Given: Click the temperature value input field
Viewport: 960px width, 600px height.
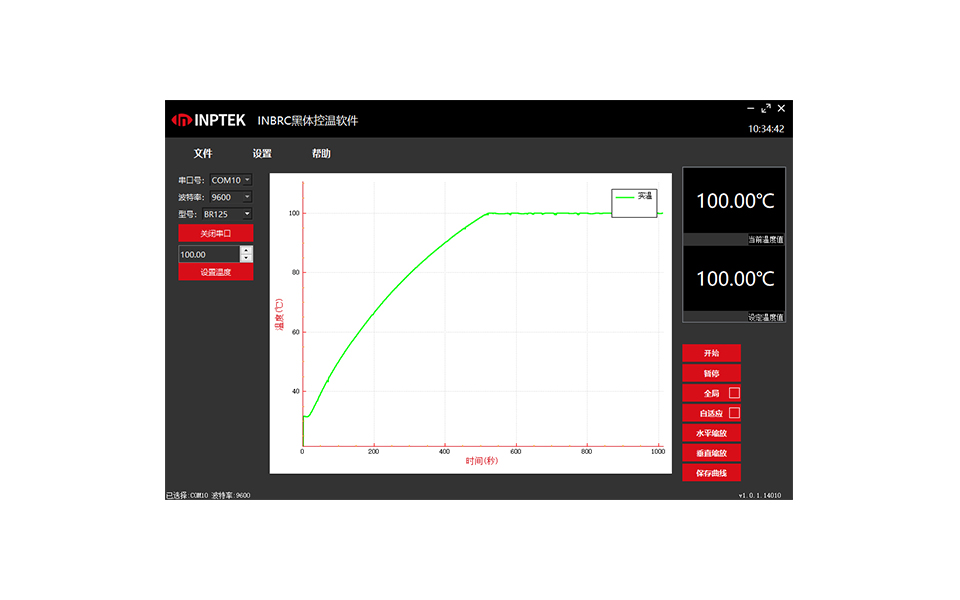Looking at the screenshot, I should [208, 255].
